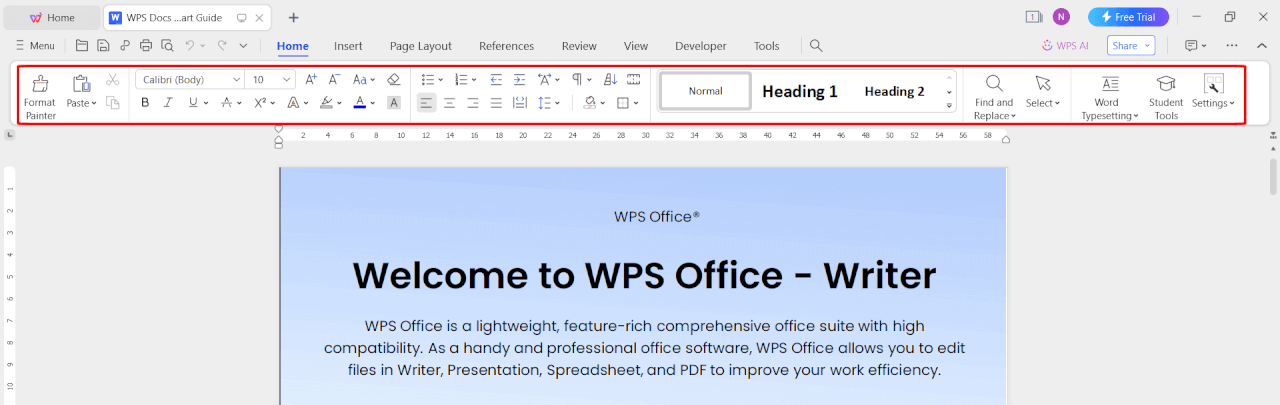Open the References tab
This screenshot has height=405, width=1280.
point(506,46)
